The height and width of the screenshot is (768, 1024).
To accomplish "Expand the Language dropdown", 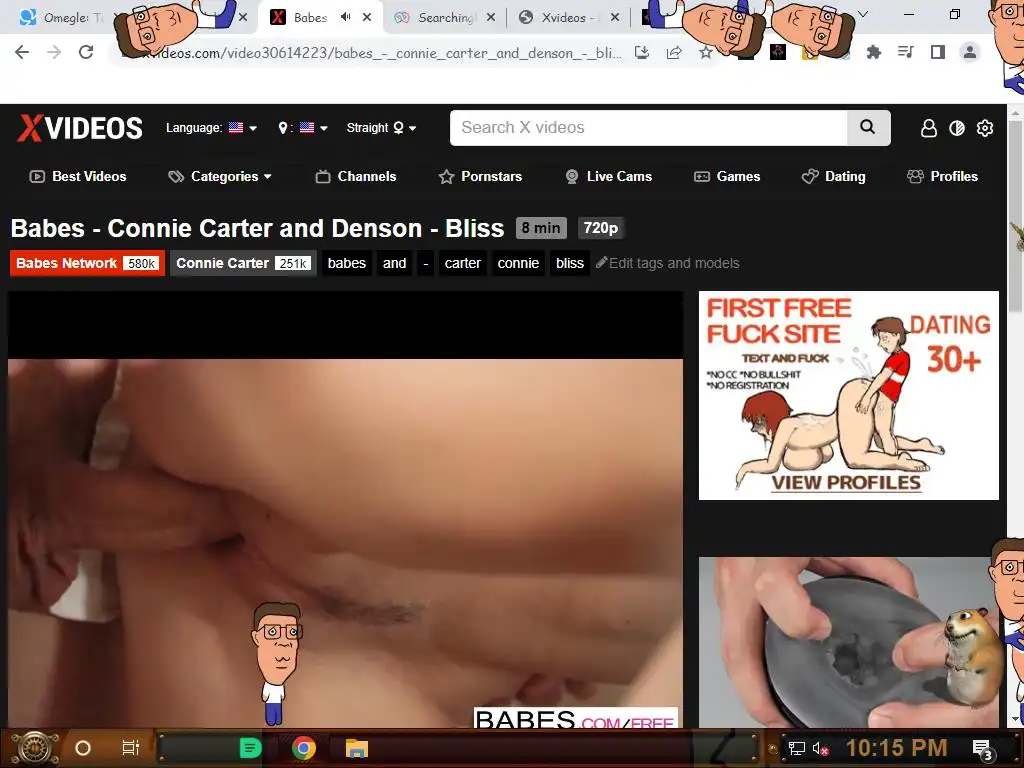I will [x=211, y=128].
